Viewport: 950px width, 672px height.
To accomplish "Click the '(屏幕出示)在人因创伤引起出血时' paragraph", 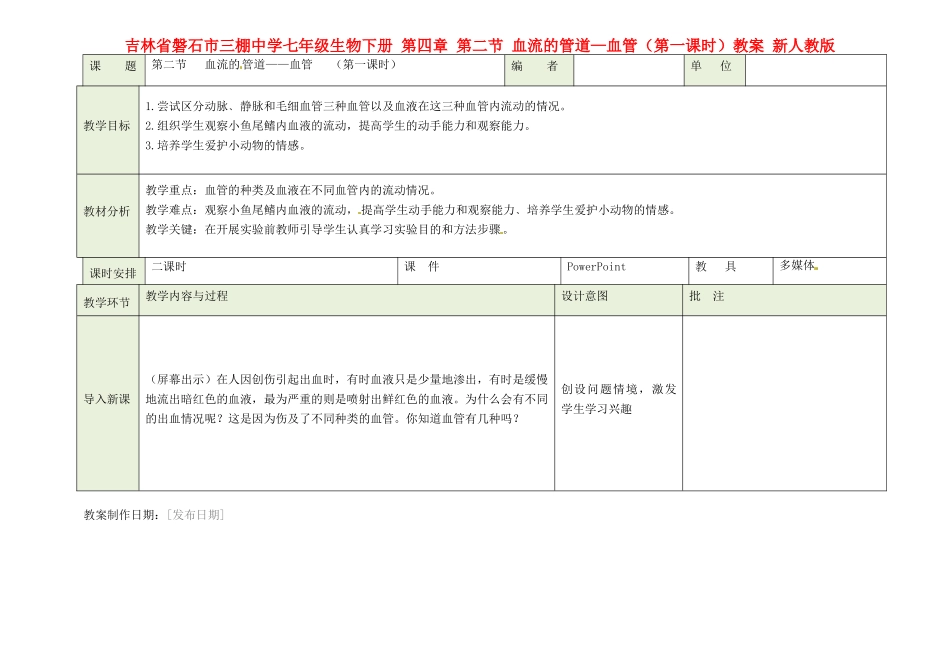I will [347, 399].
